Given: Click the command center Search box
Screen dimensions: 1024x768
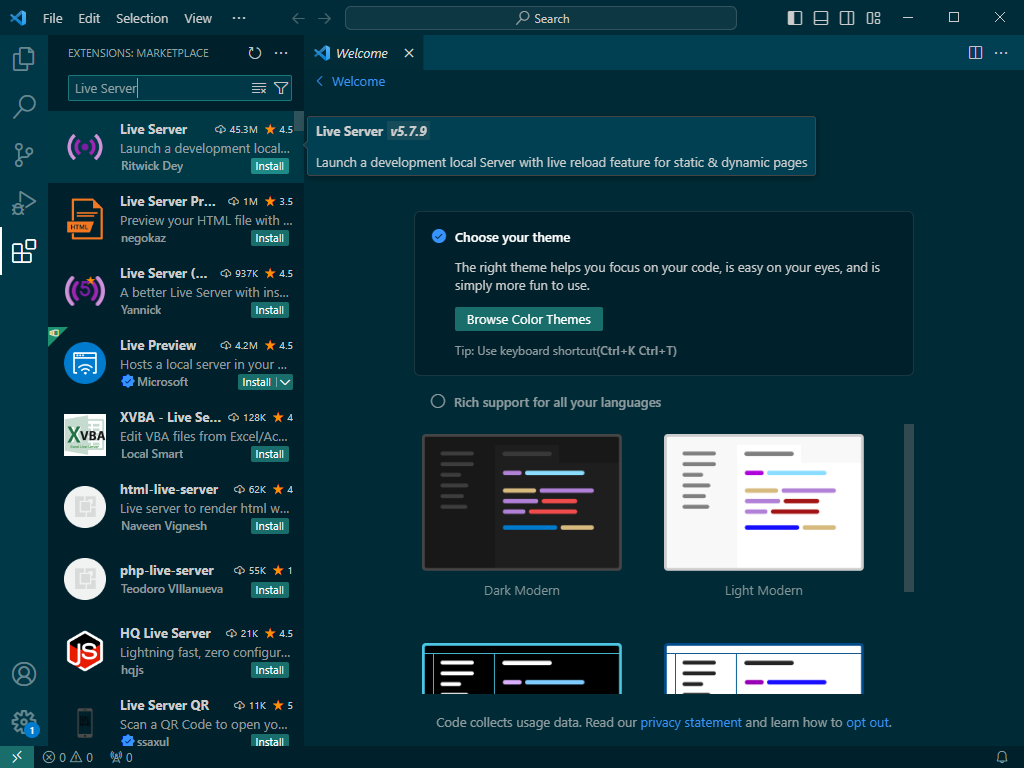Looking at the screenshot, I should coord(541,18).
